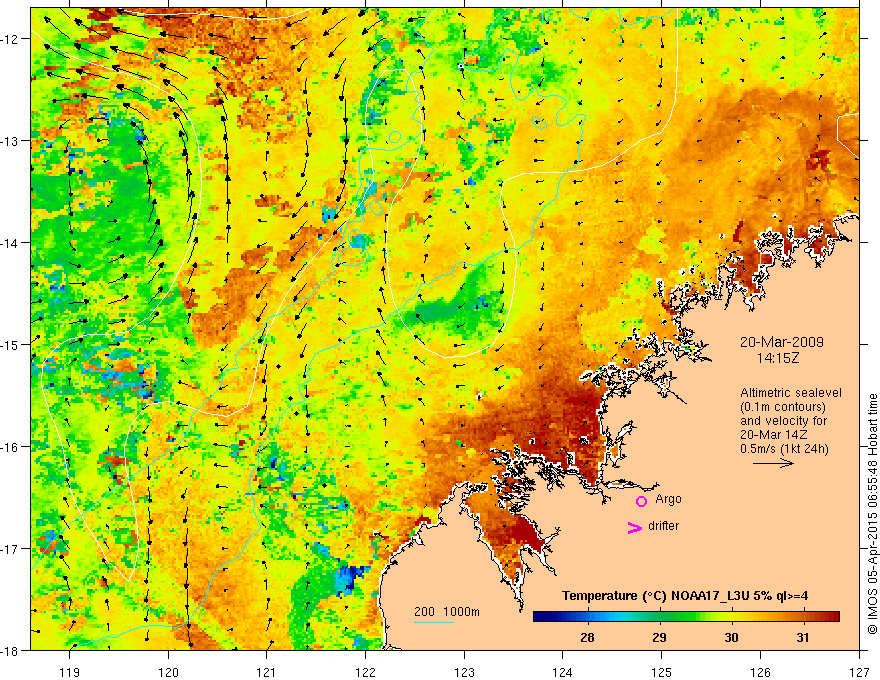Click the magenta drifter arrow legend symbol

click(x=635, y=527)
